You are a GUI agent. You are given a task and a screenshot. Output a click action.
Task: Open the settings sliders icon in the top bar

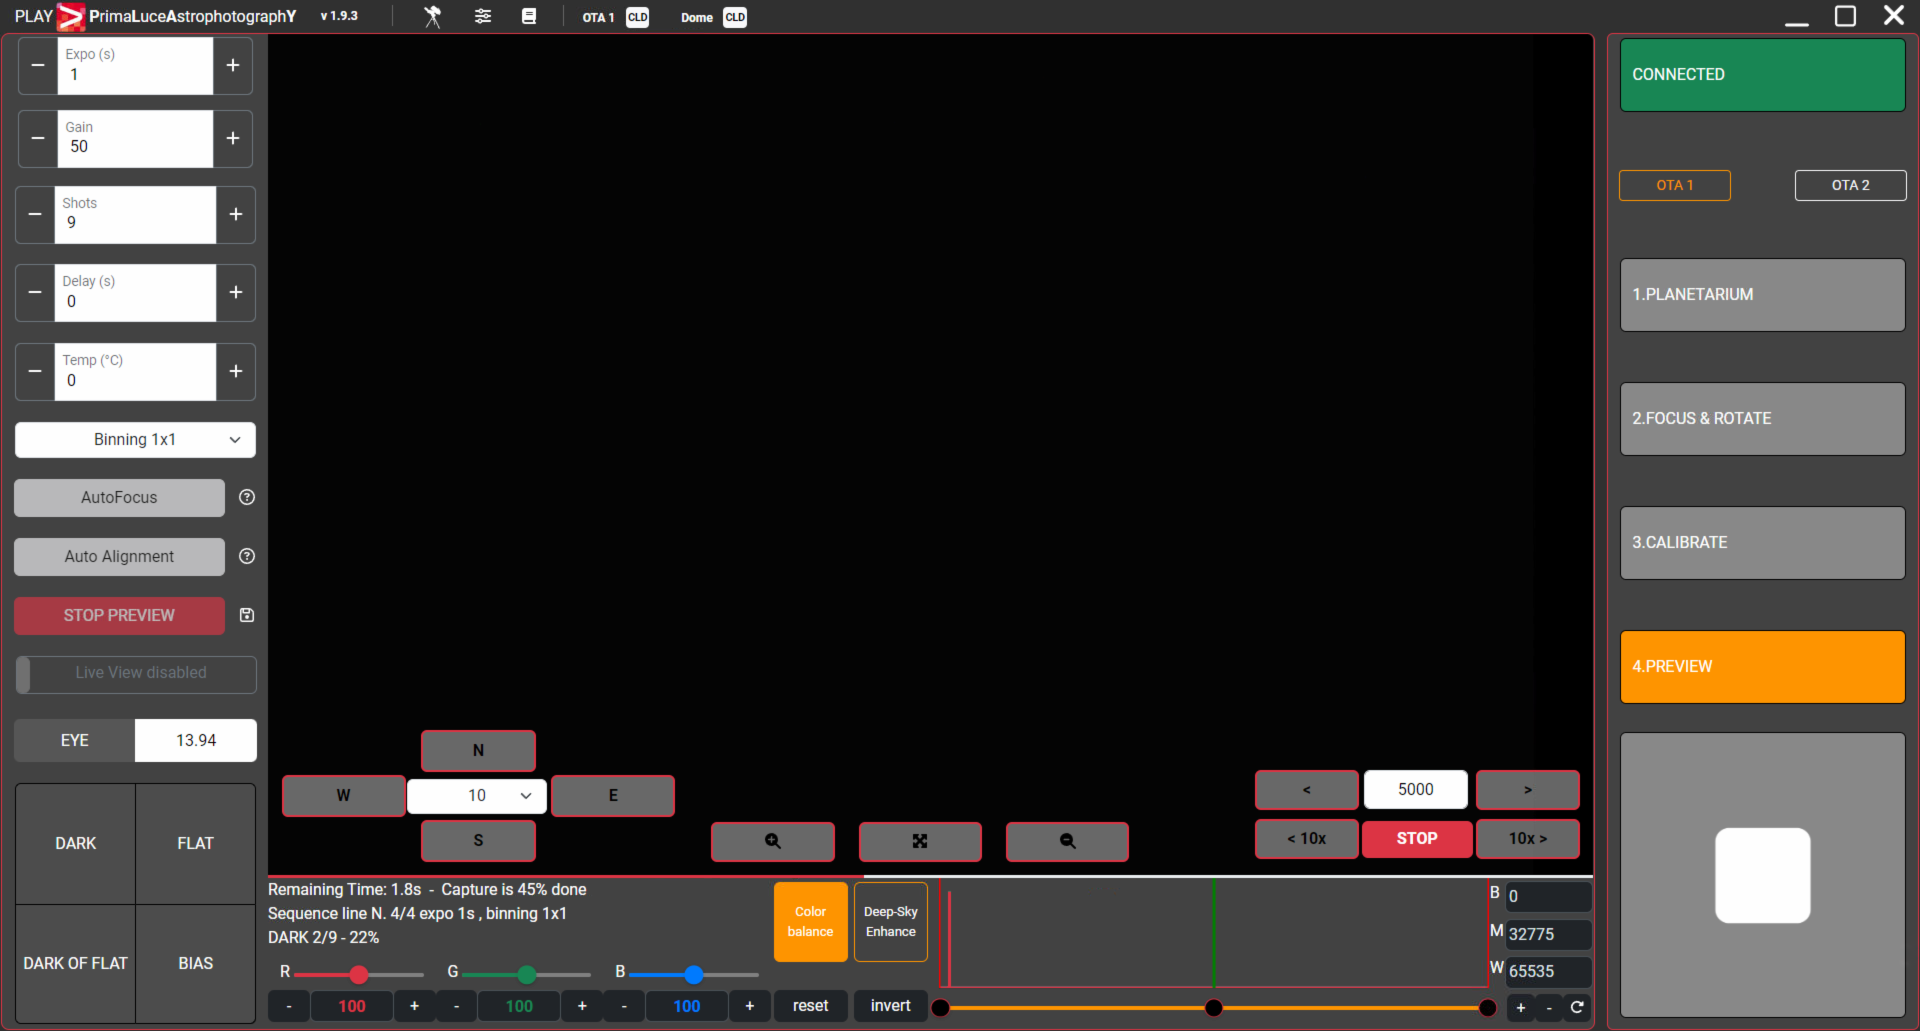(483, 16)
